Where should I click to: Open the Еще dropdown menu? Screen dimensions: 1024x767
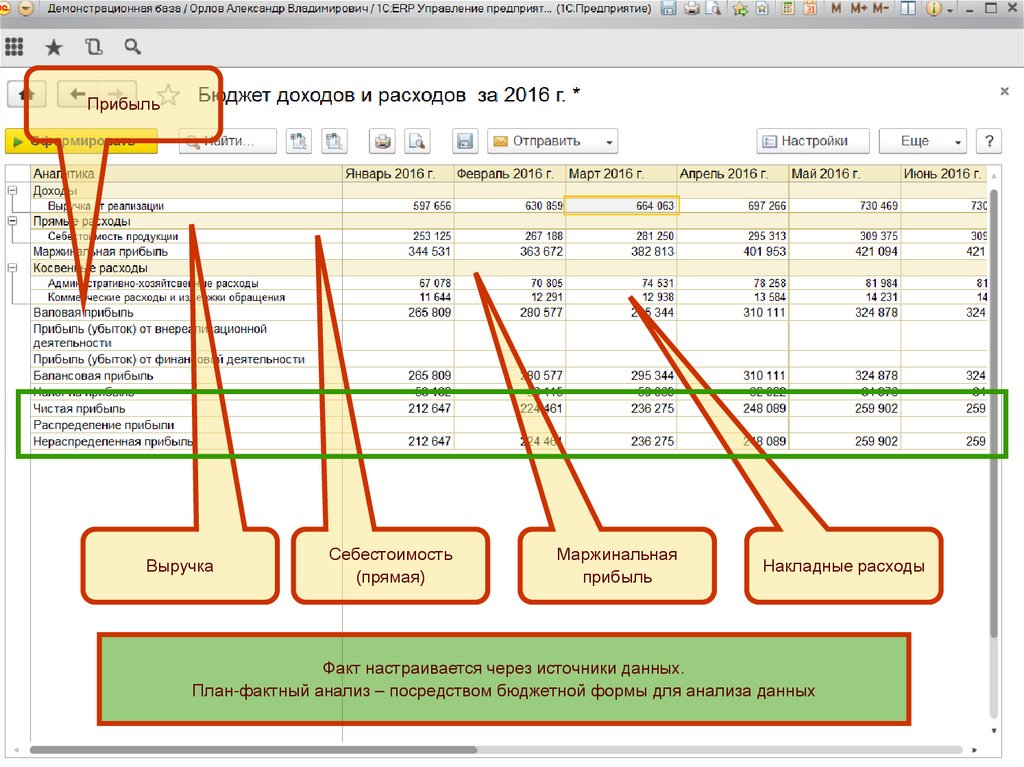point(923,141)
